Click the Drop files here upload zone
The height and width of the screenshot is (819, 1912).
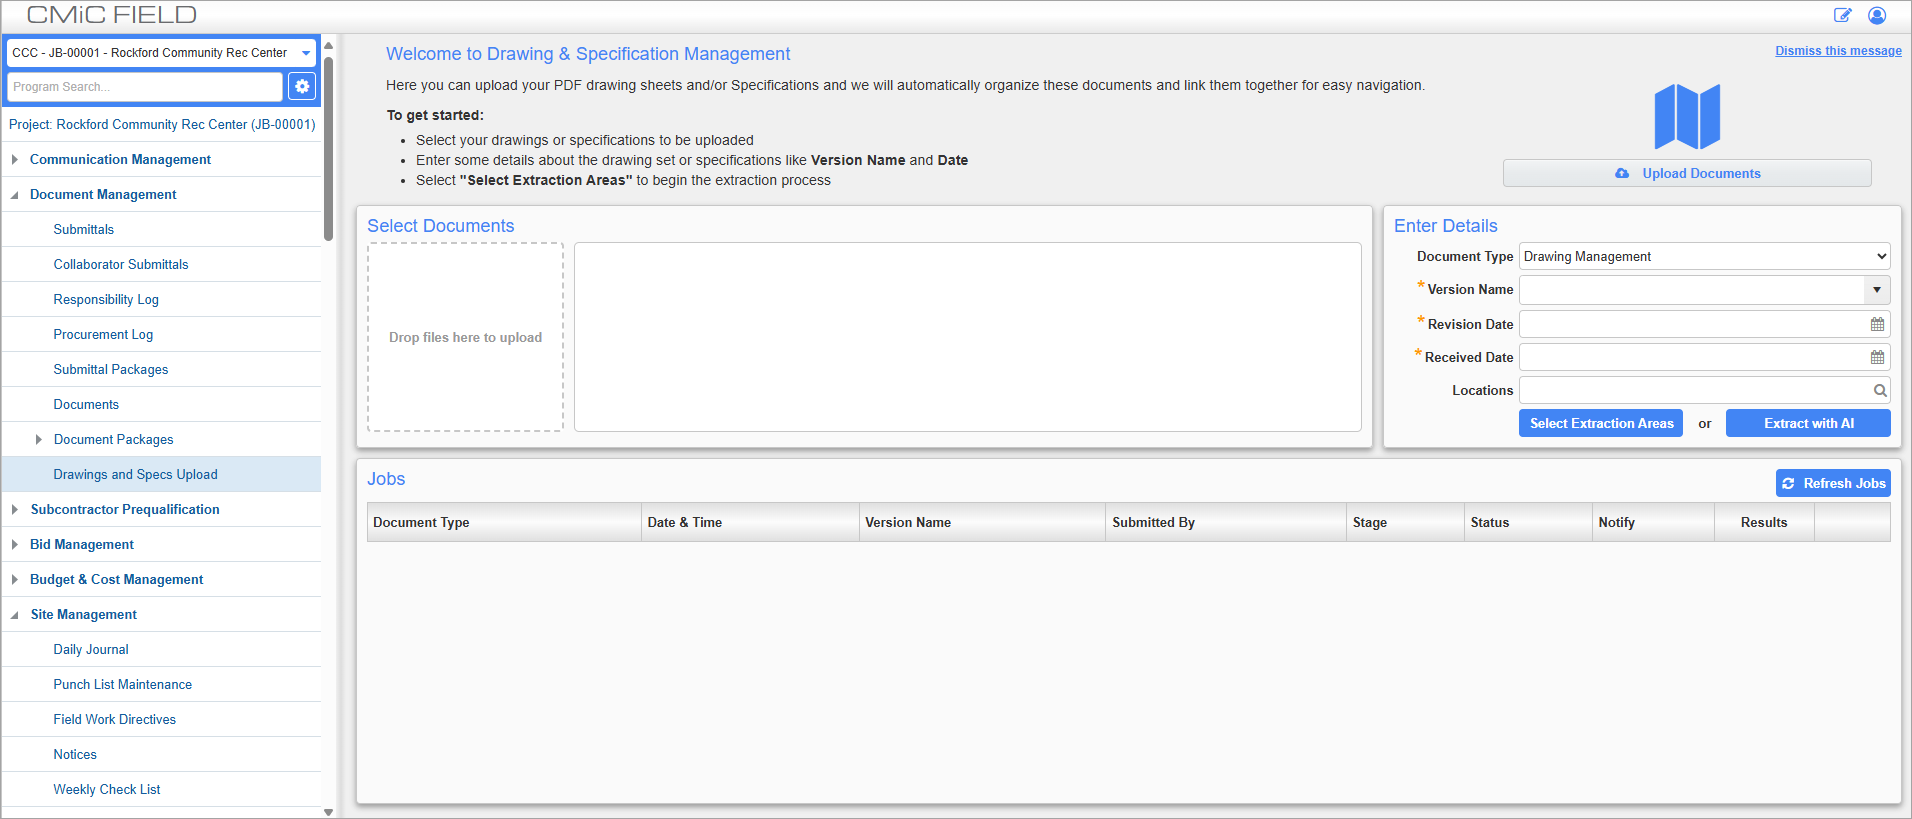[x=465, y=337]
